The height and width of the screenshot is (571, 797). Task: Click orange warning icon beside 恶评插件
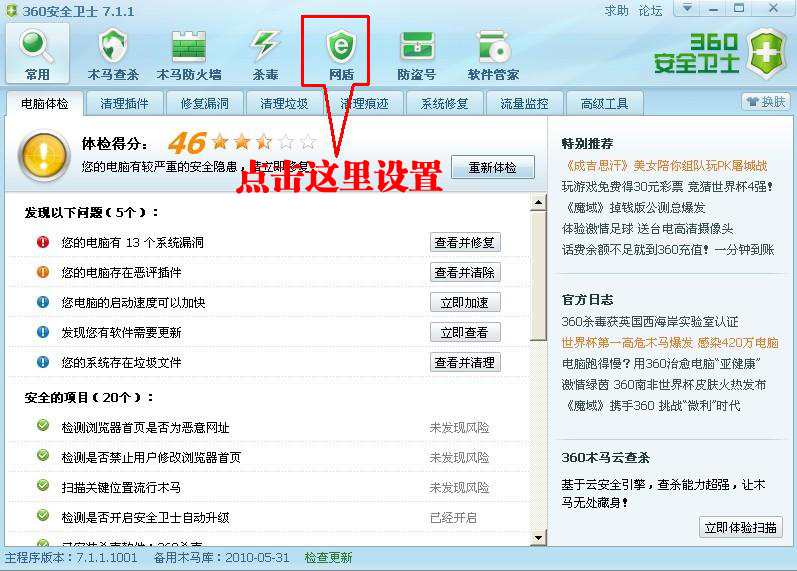point(43,272)
